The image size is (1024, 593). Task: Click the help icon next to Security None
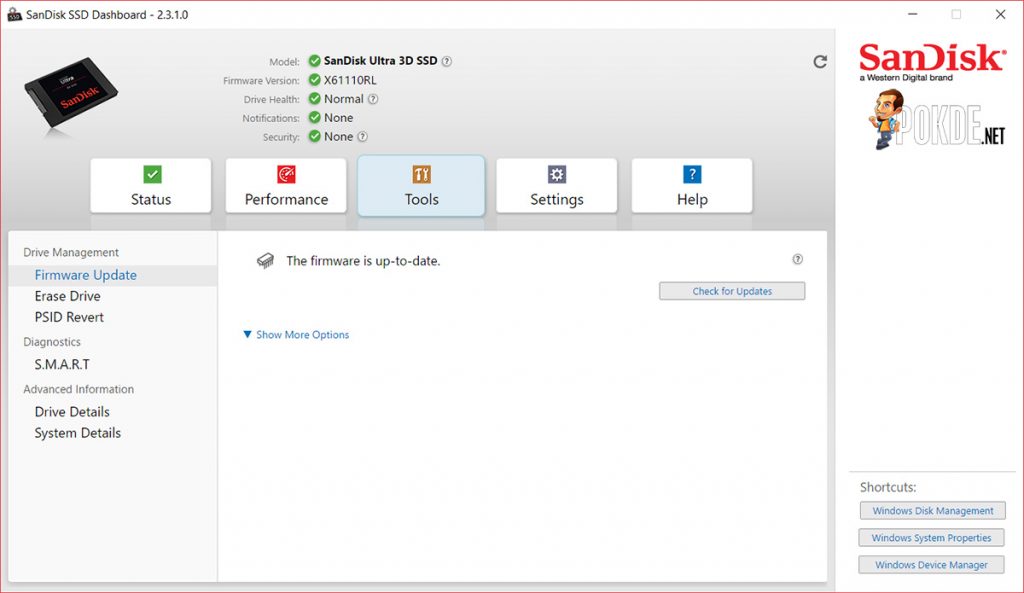coord(362,136)
